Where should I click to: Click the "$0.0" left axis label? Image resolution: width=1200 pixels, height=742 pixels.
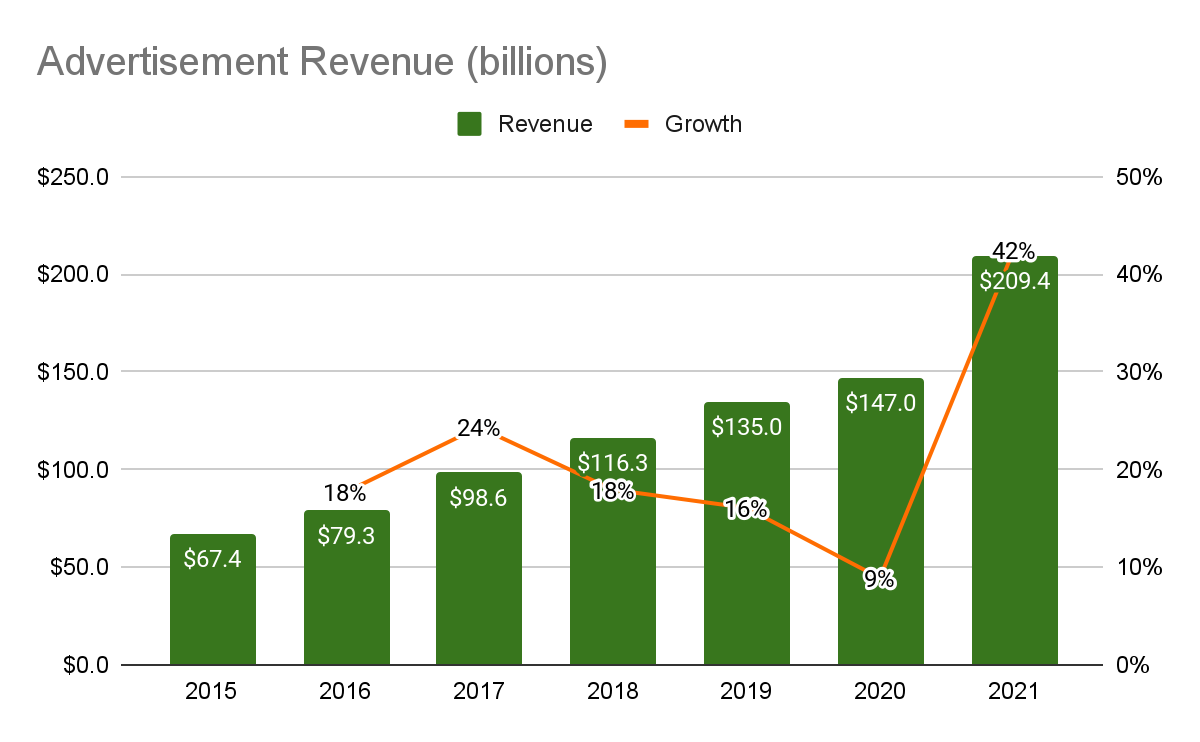click(x=84, y=665)
